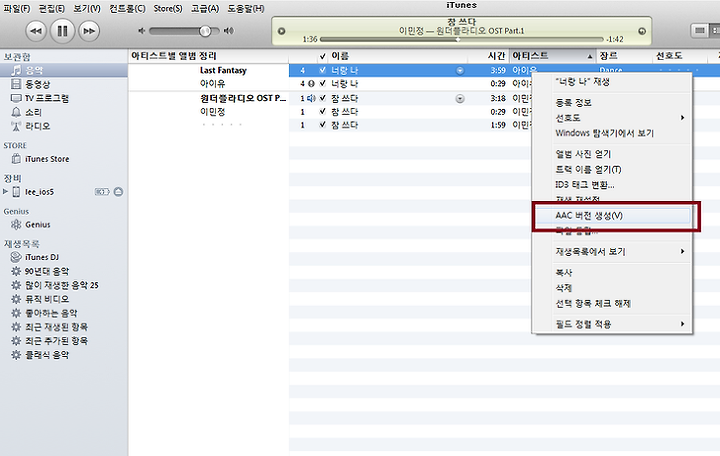Screen dimensions: 720x456
Task: Pause playback with the pause button
Action: pos(62,31)
